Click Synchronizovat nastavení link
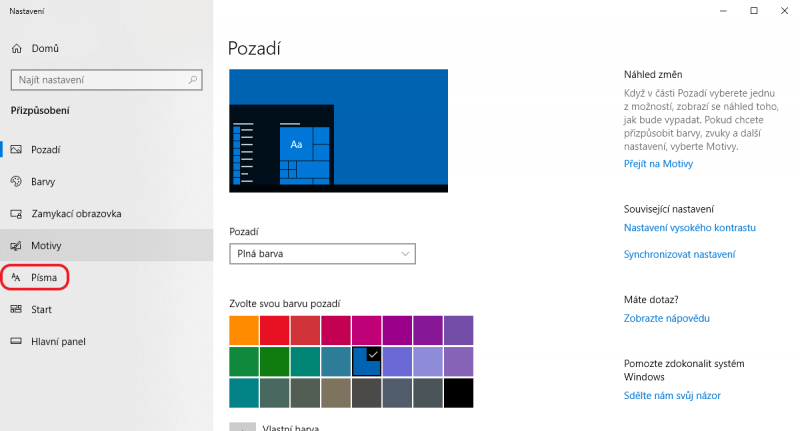Image resolution: width=800 pixels, height=431 pixels. coord(679,255)
